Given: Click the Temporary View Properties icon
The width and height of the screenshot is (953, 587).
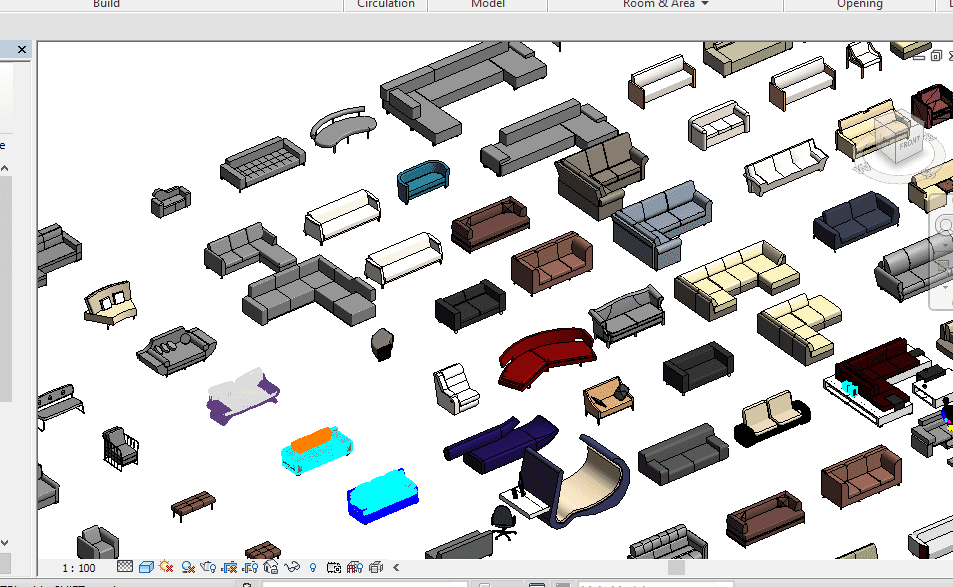Looking at the screenshot, I should pyautogui.click(x=334, y=568).
